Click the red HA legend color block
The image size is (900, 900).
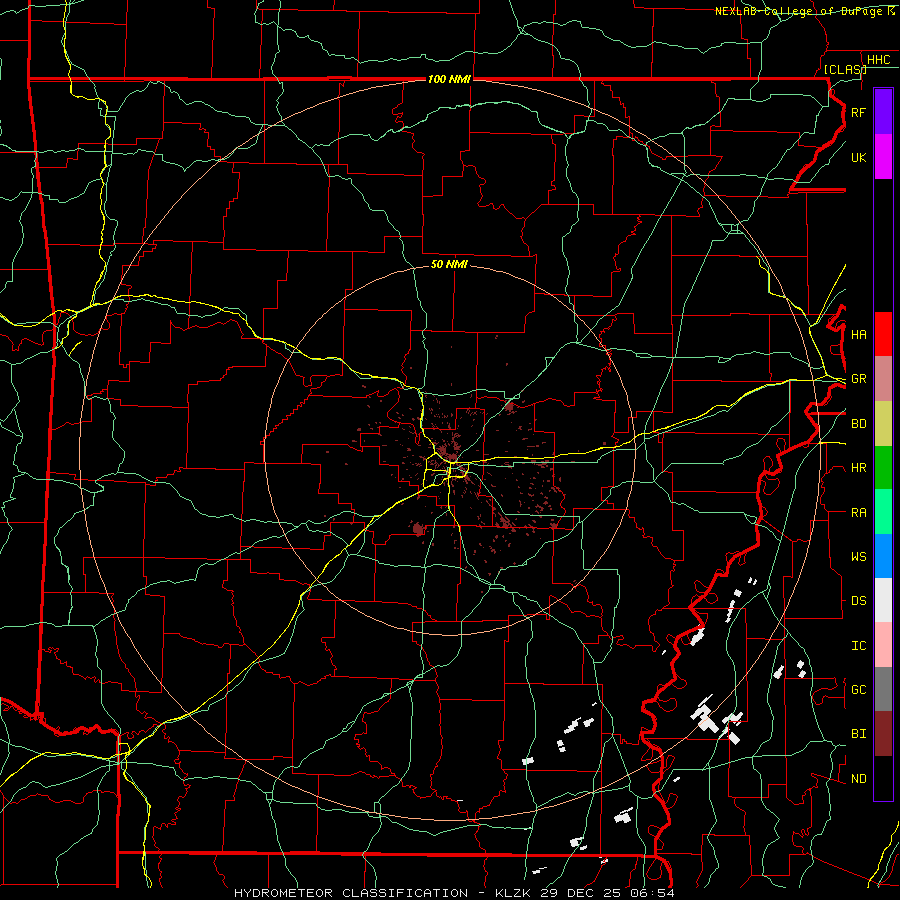[883, 334]
